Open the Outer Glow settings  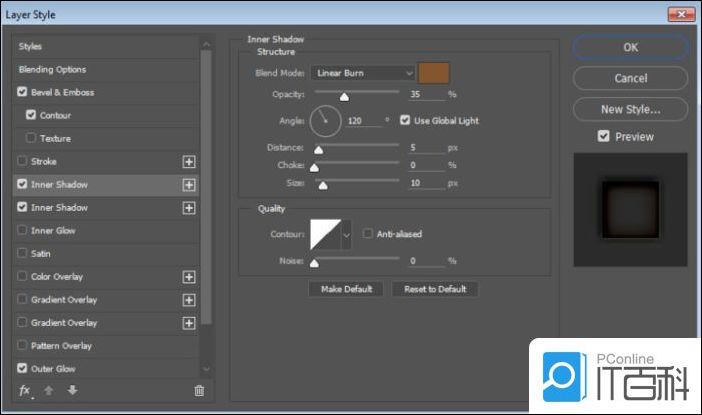53,369
